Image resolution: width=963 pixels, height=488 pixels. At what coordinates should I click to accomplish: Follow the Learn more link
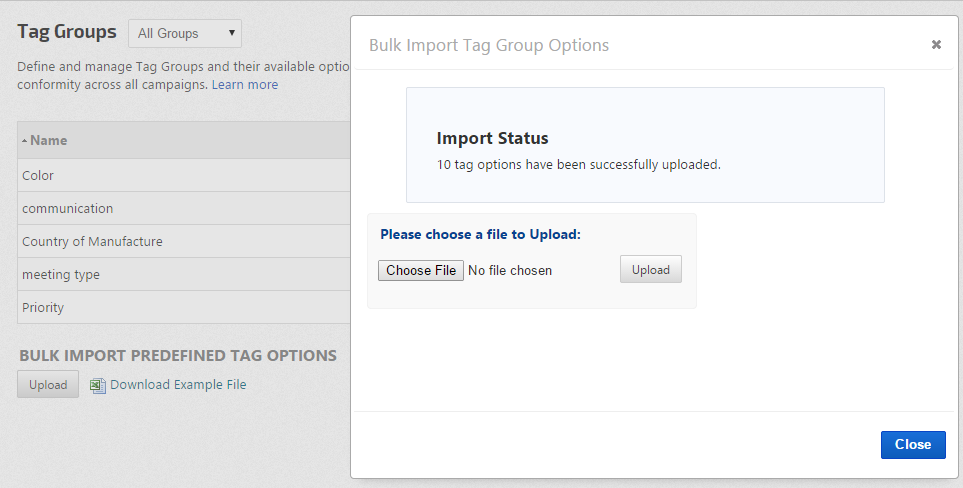coord(244,85)
